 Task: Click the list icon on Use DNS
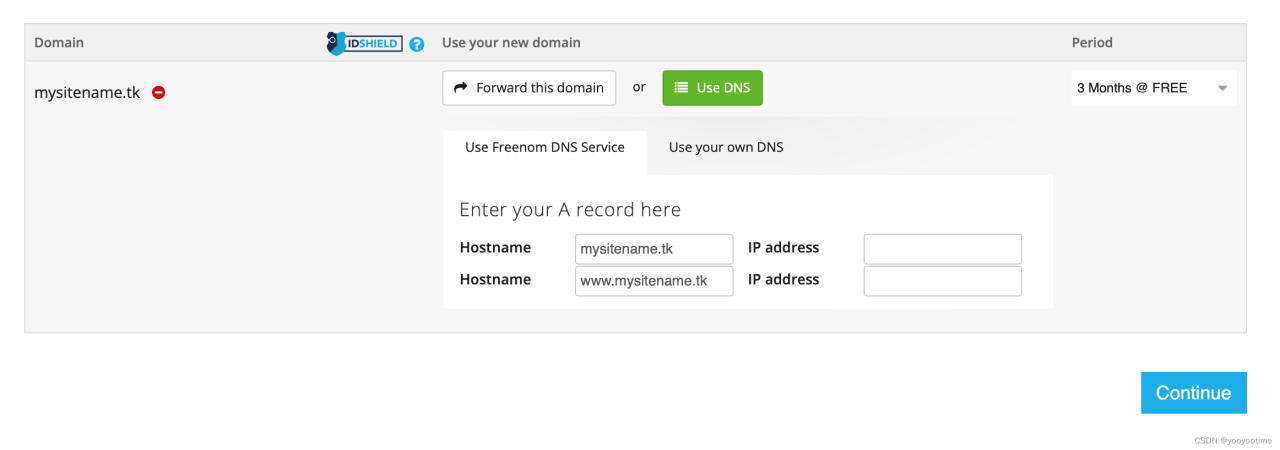[x=681, y=88]
